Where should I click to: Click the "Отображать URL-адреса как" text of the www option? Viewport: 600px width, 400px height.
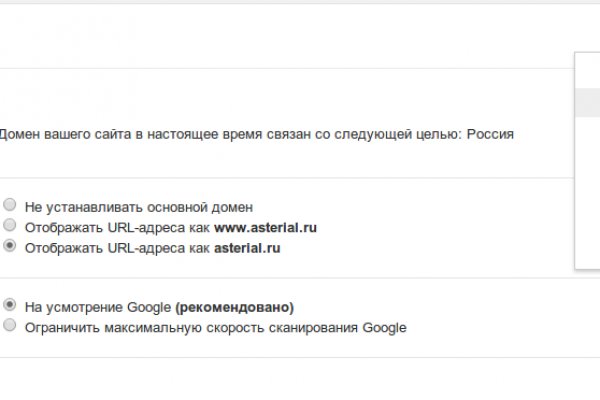(118, 227)
